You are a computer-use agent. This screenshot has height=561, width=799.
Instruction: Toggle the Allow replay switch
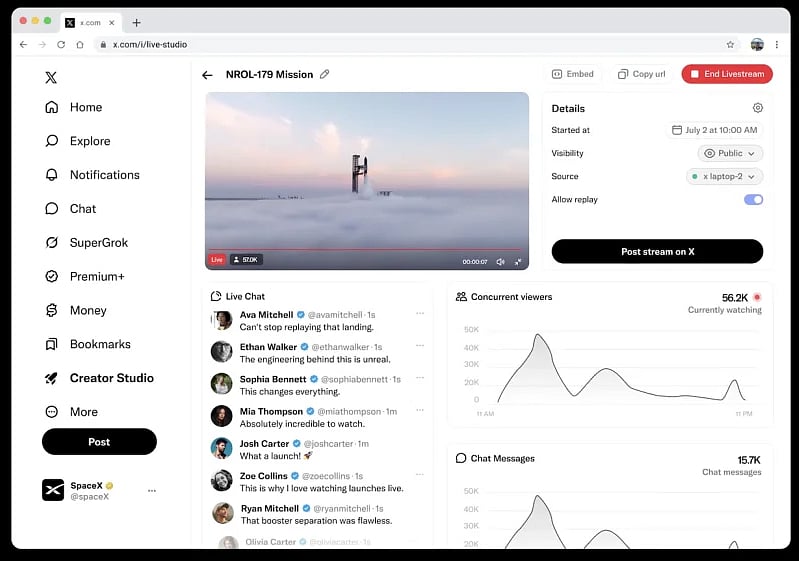point(753,200)
